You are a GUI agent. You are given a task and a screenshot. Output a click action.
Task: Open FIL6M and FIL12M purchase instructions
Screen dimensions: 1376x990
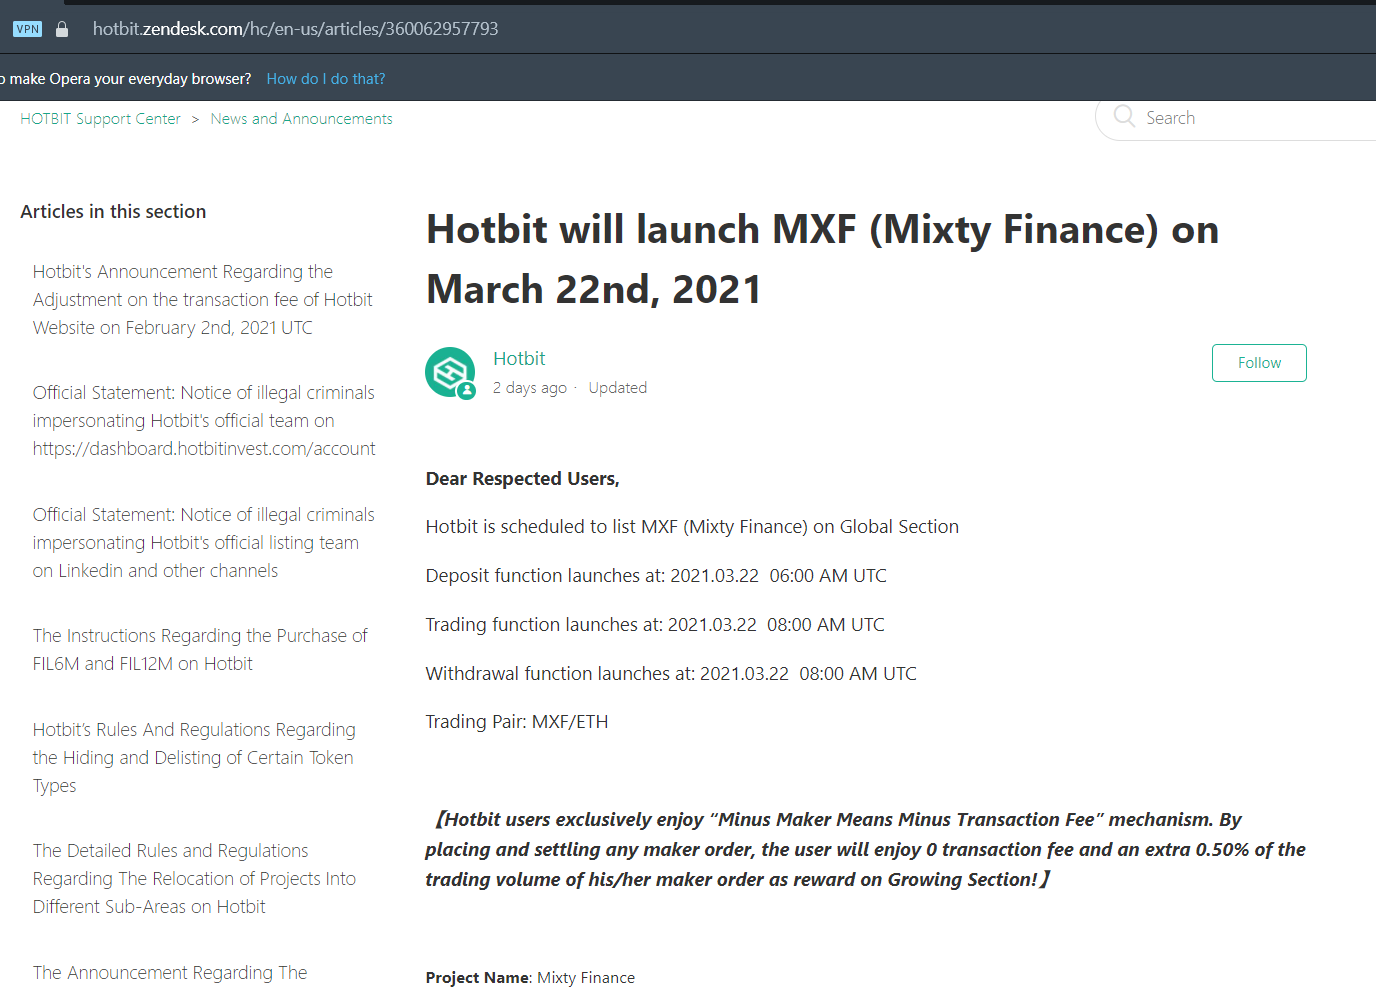[200, 650]
